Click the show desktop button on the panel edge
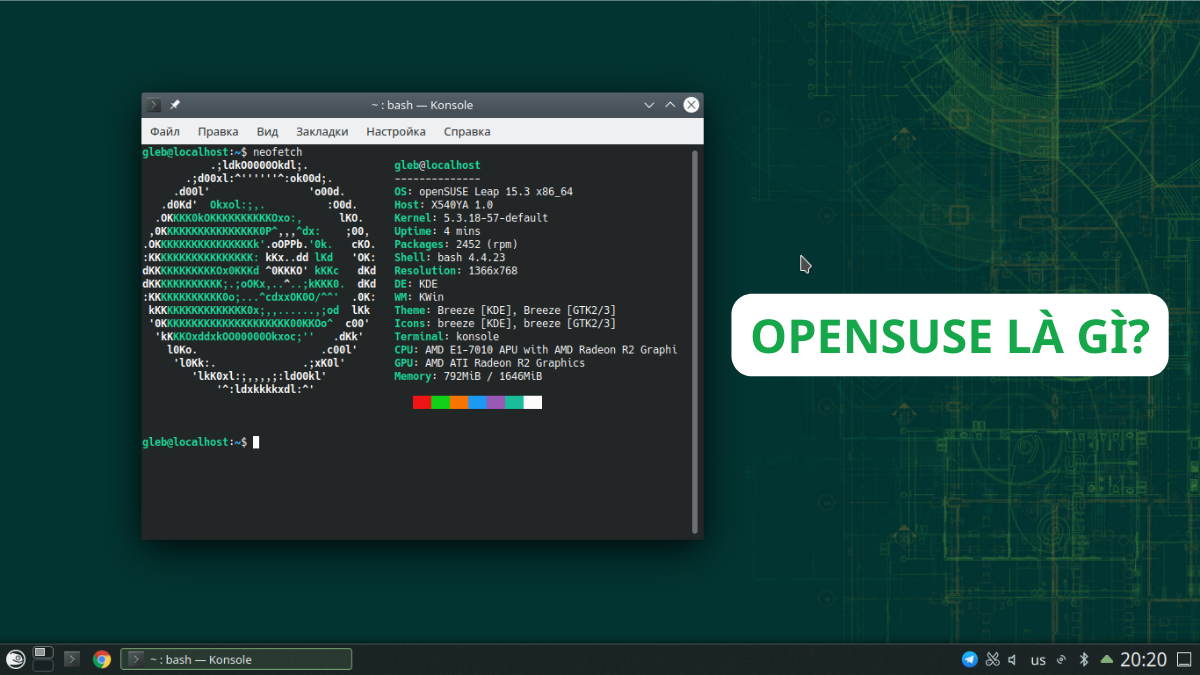 pos(1184,659)
